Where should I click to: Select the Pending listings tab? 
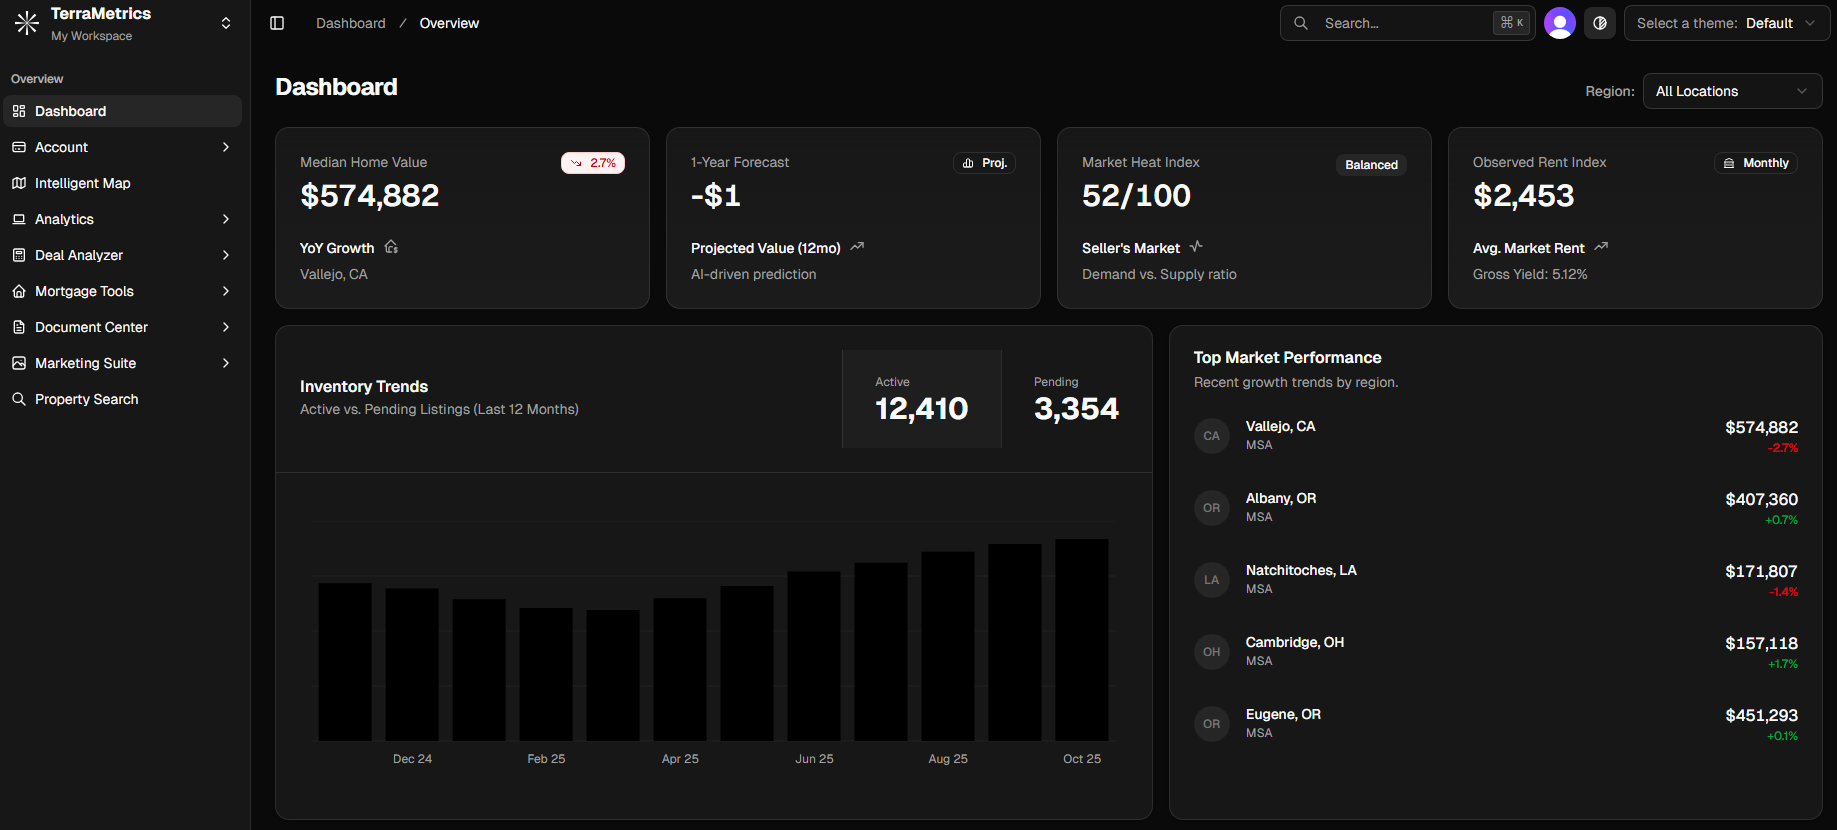click(1076, 399)
